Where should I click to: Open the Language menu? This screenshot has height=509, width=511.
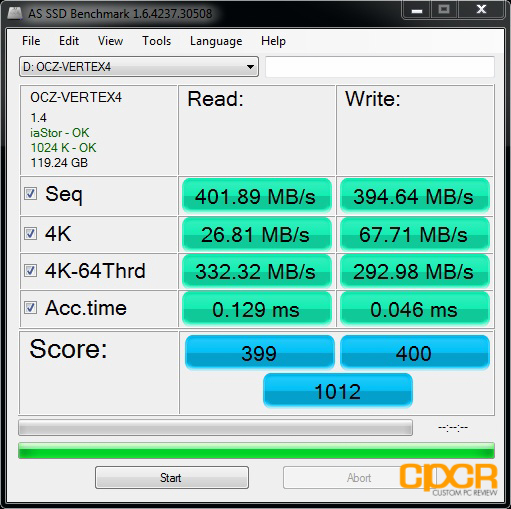(216, 41)
